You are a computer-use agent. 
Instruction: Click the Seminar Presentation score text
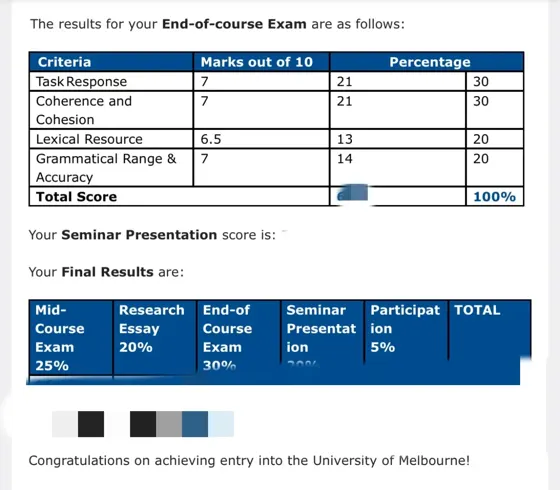pos(152,235)
